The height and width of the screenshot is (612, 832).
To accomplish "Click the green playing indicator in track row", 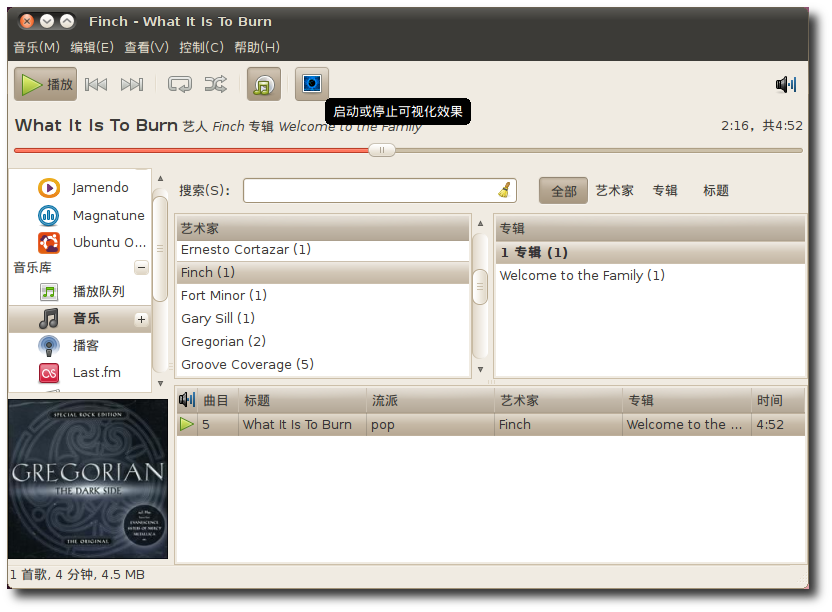I will (187, 425).
